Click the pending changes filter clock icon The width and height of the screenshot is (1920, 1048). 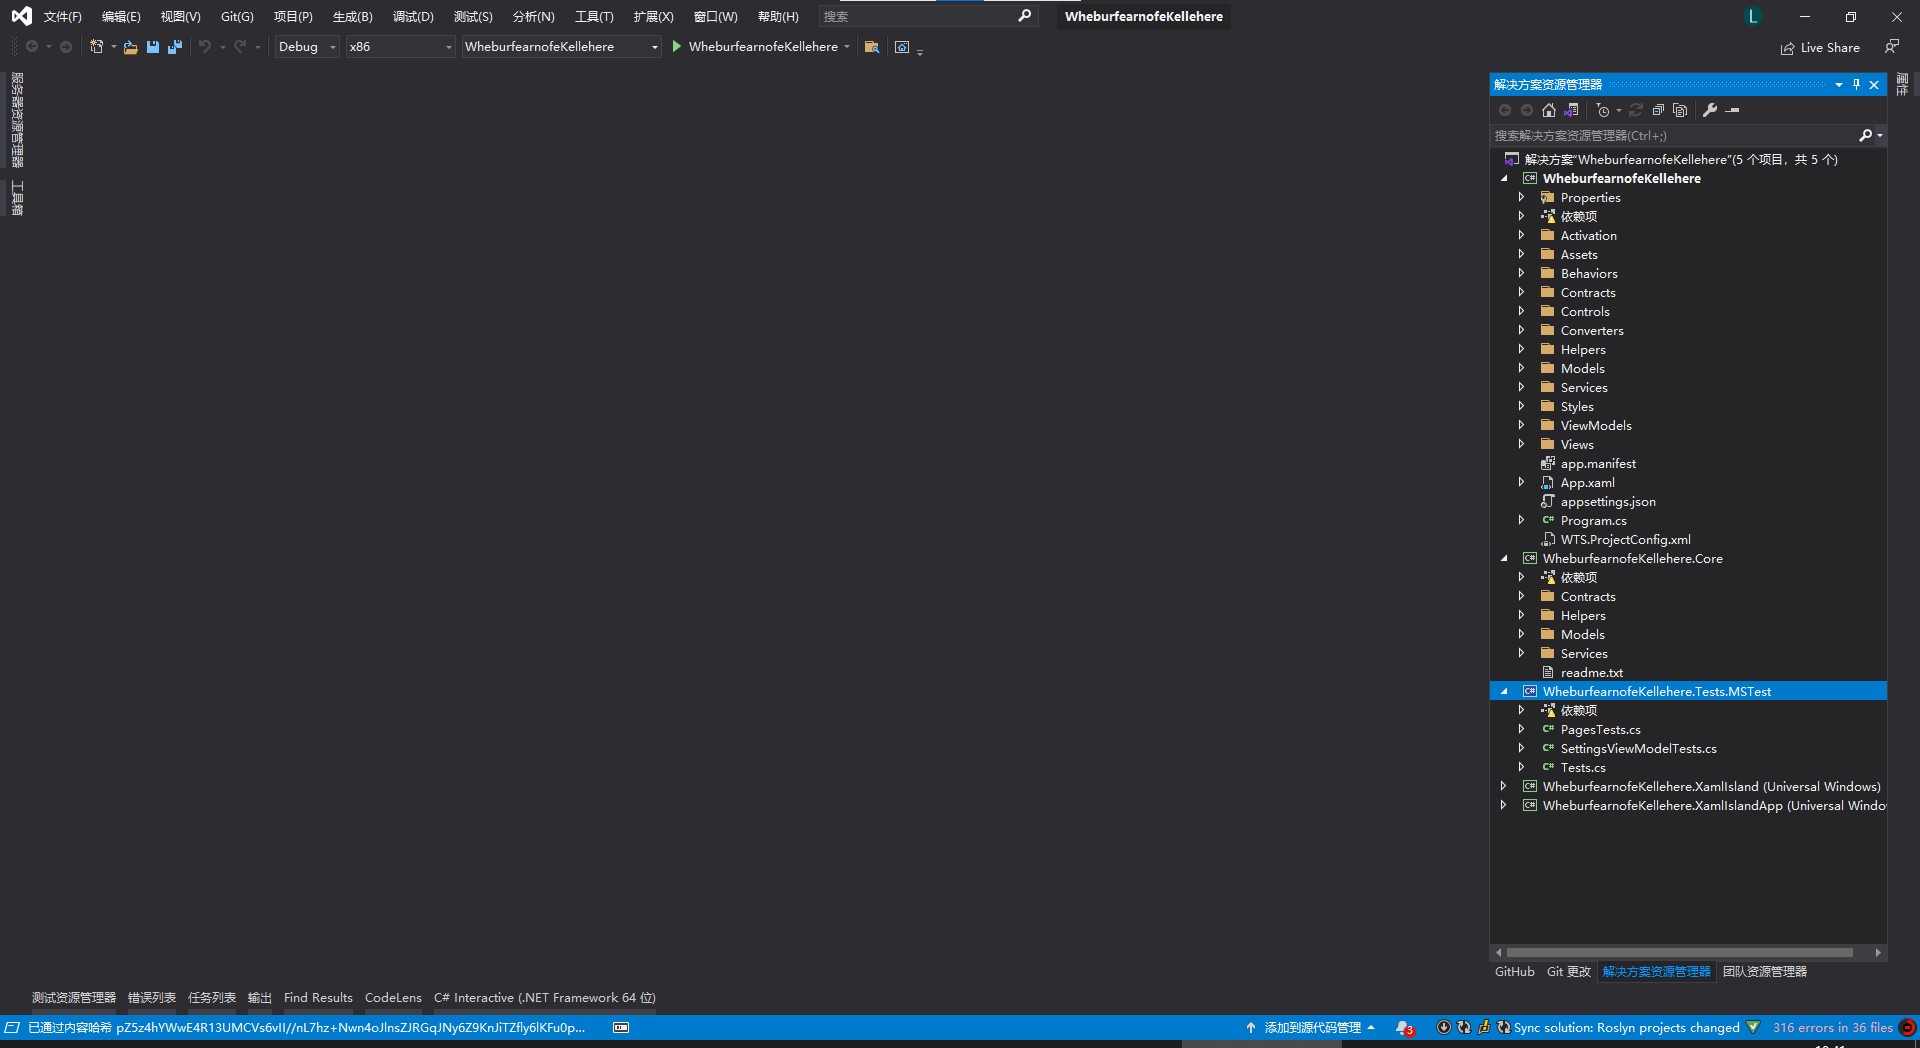[1603, 110]
